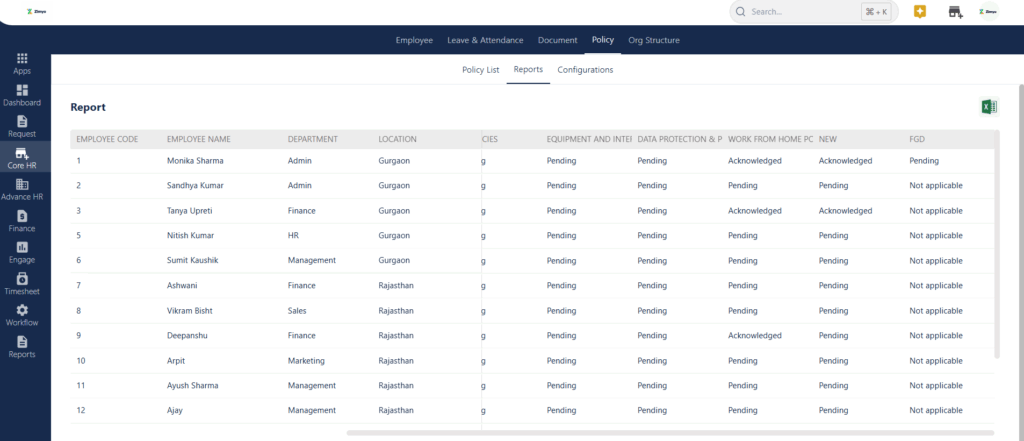This screenshot has width=1024, height=441.
Task: Click the DEPARTMENT column header
Action: click(x=313, y=139)
